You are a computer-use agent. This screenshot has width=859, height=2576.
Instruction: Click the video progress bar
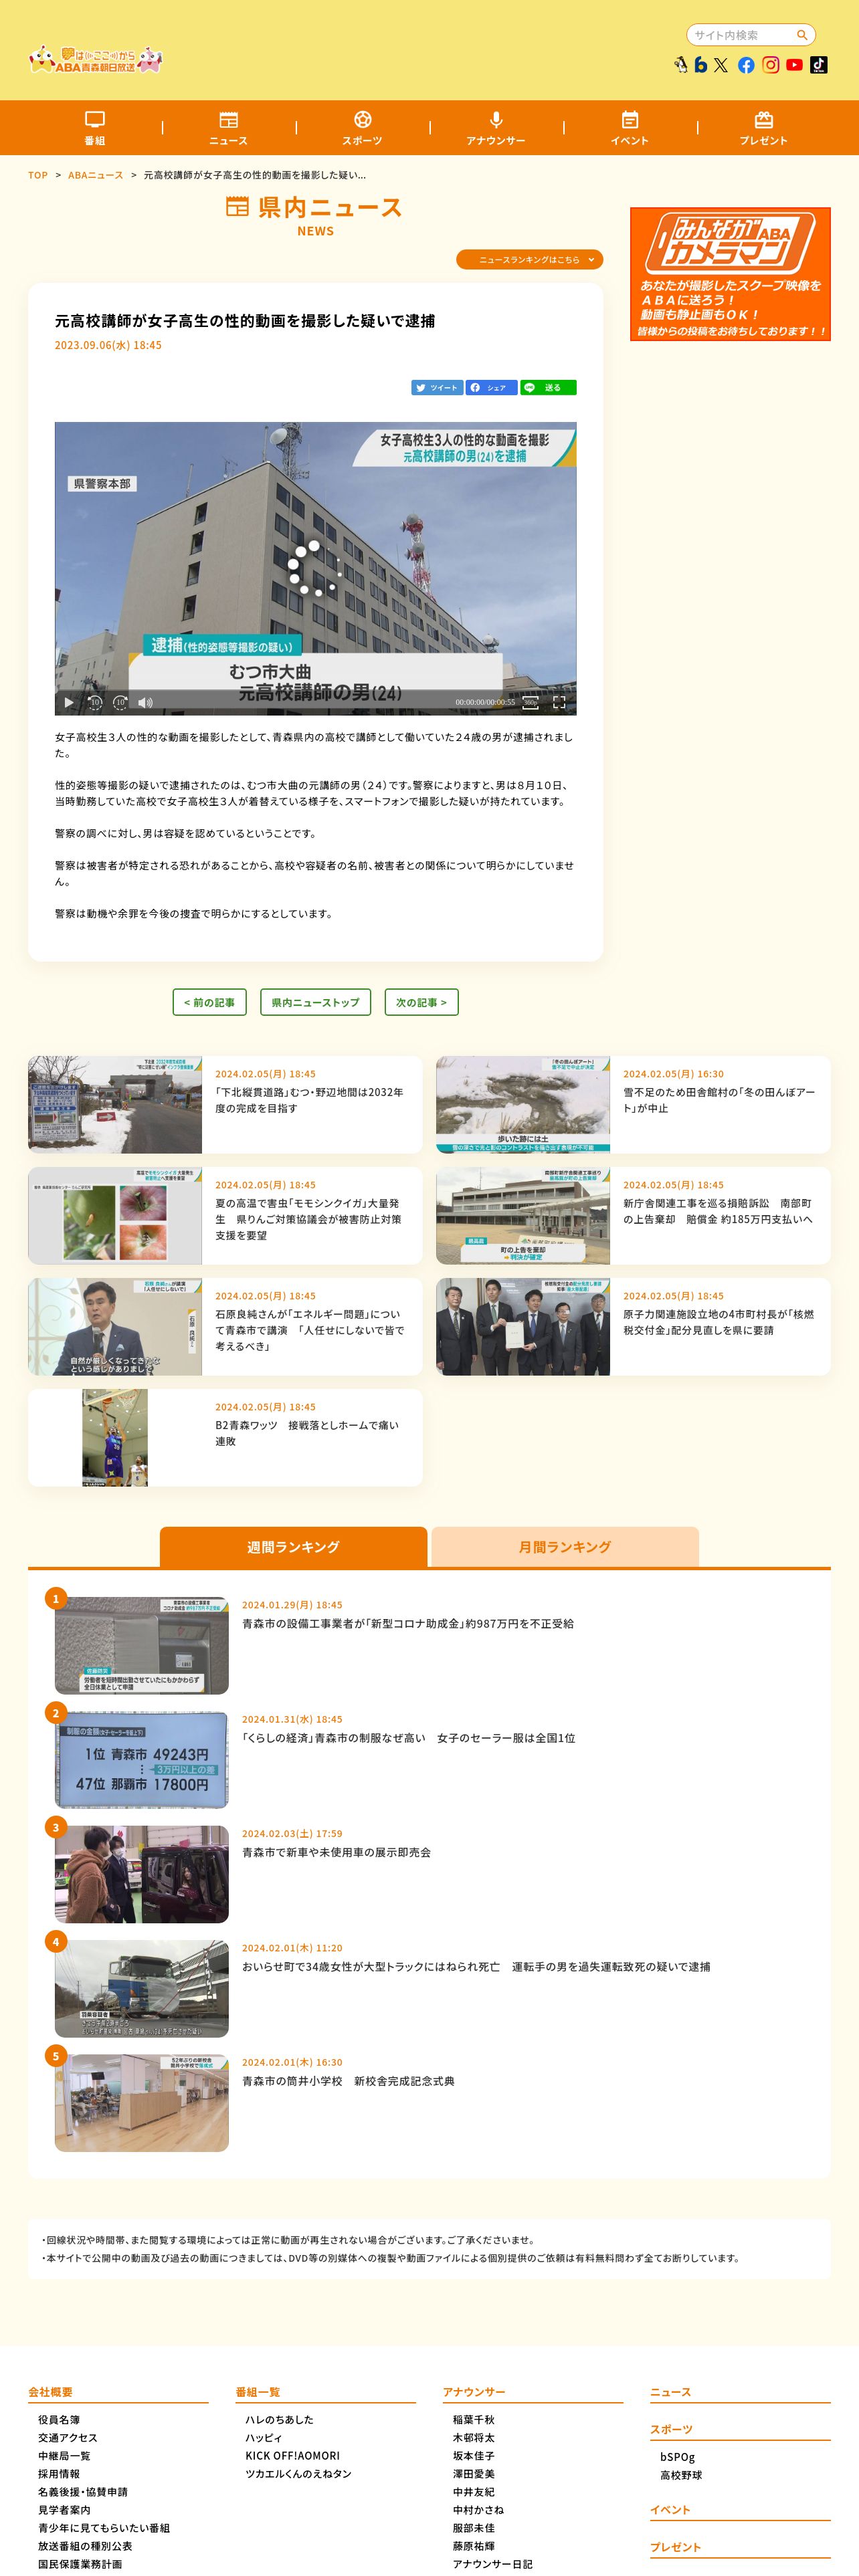pos(315,690)
